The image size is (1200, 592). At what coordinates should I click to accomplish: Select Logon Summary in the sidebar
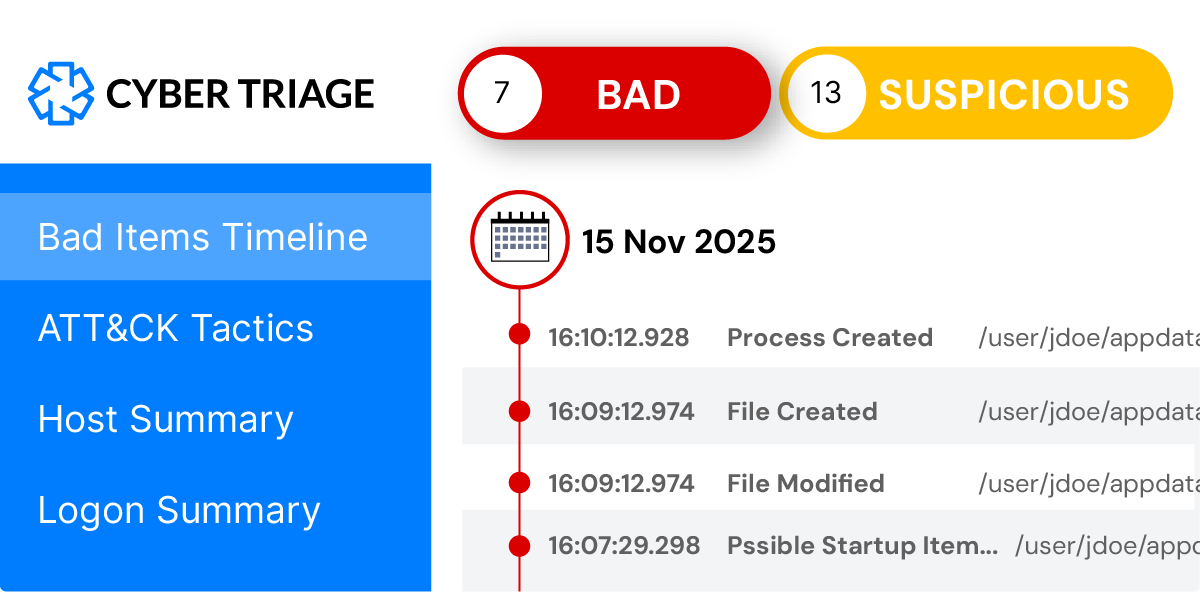pos(179,510)
